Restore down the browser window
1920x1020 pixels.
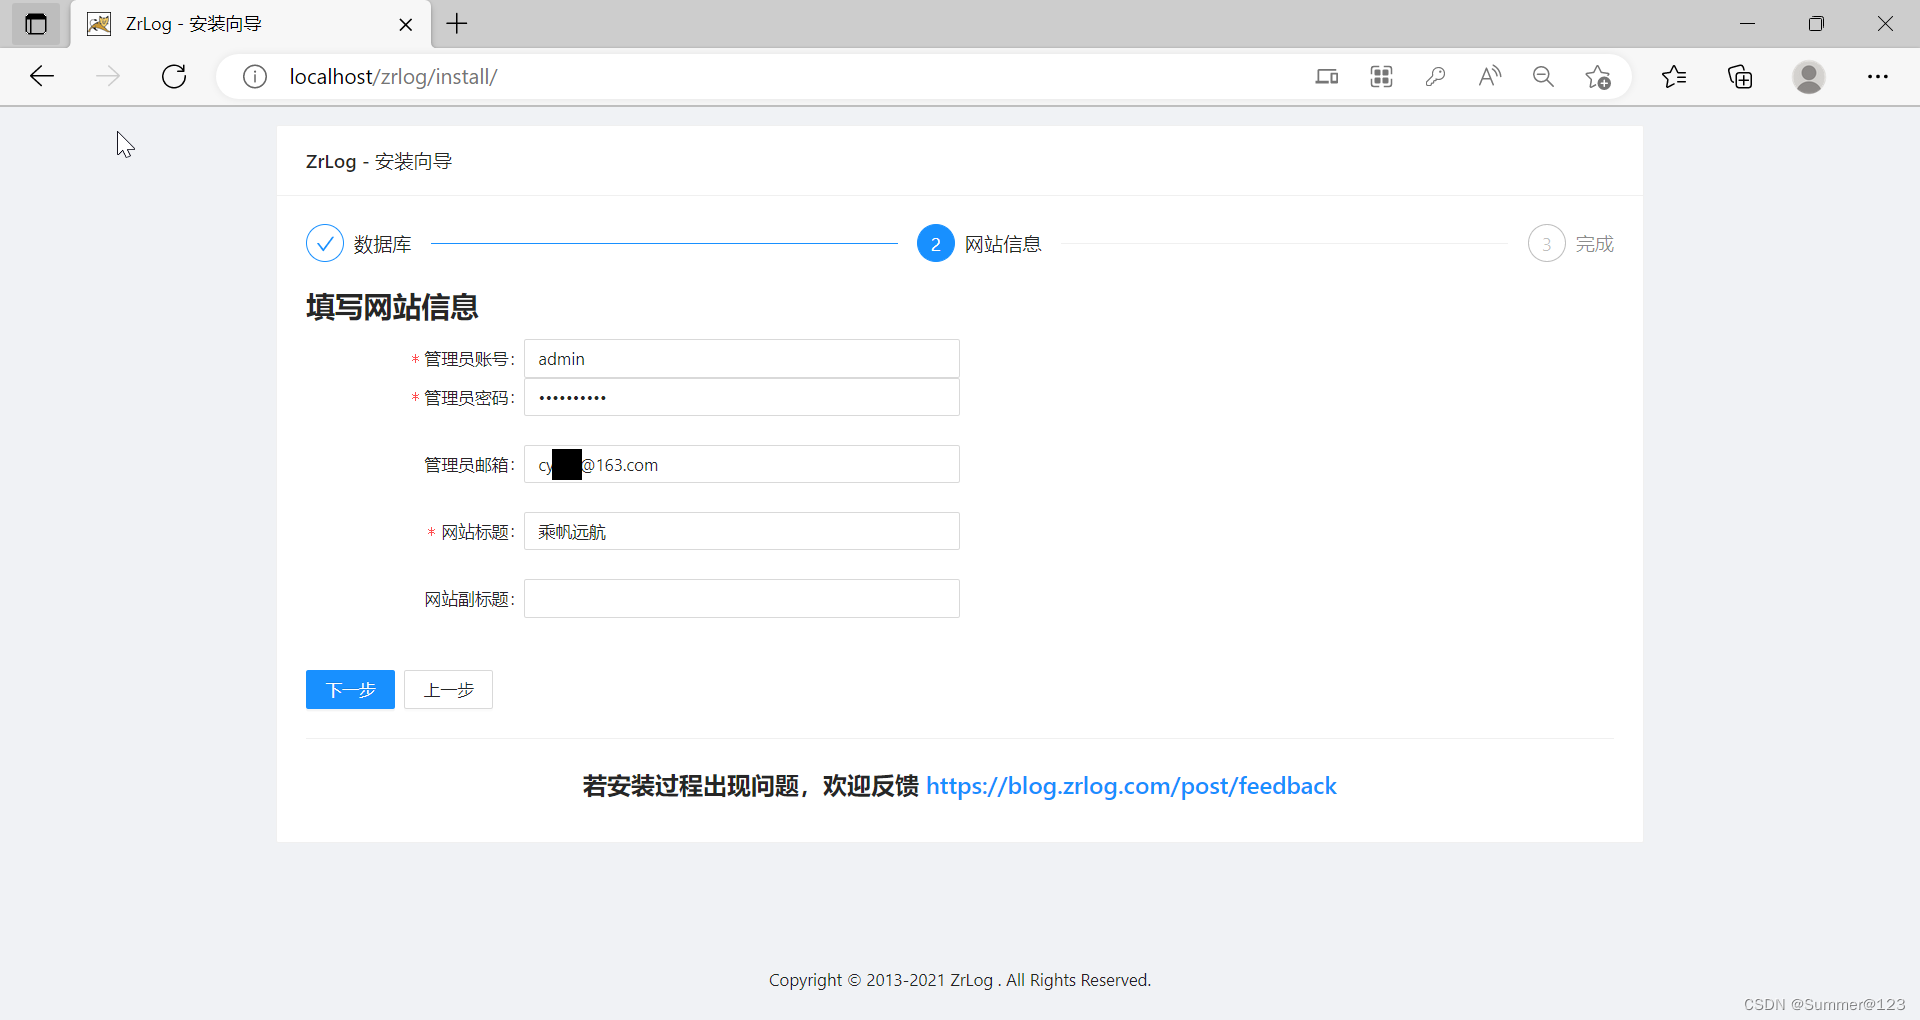[x=1816, y=24]
